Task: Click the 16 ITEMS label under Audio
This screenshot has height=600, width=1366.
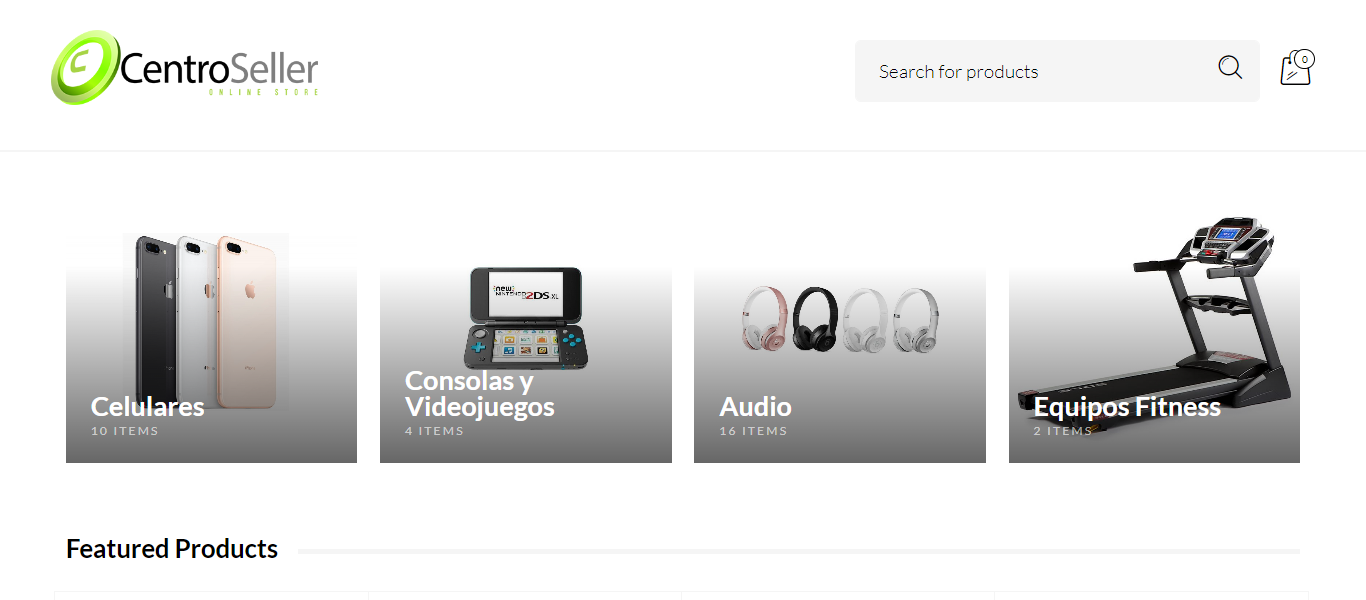Action: pyautogui.click(x=753, y=431)
